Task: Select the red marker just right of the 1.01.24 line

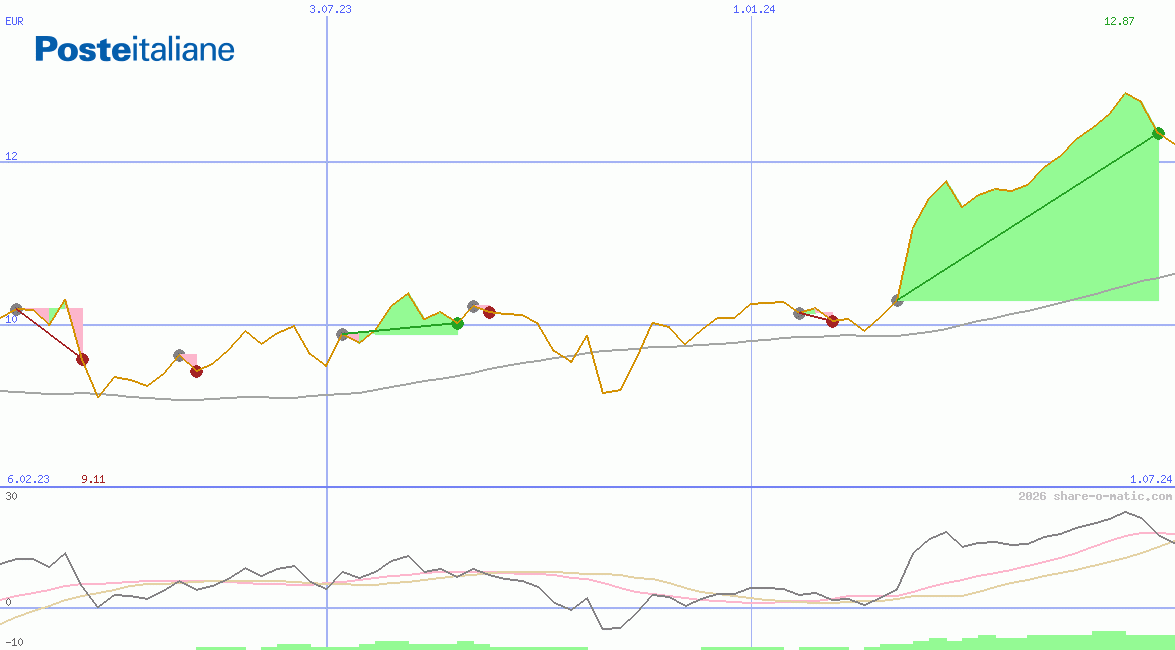Action: (x=832, y=321)
